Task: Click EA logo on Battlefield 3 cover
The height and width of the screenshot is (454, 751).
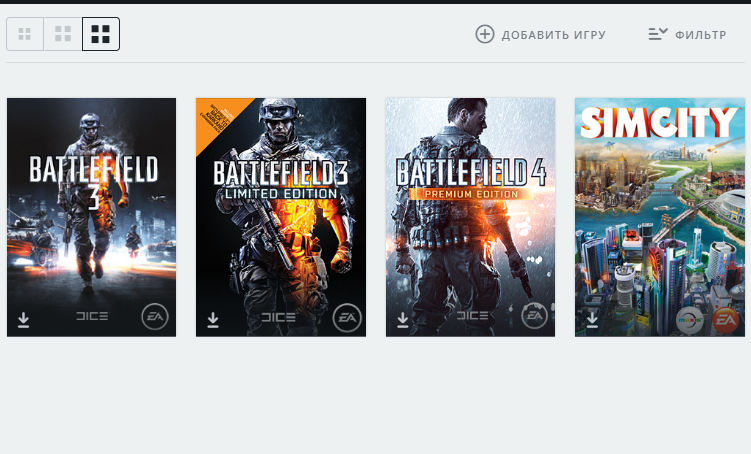Action: 155,317
